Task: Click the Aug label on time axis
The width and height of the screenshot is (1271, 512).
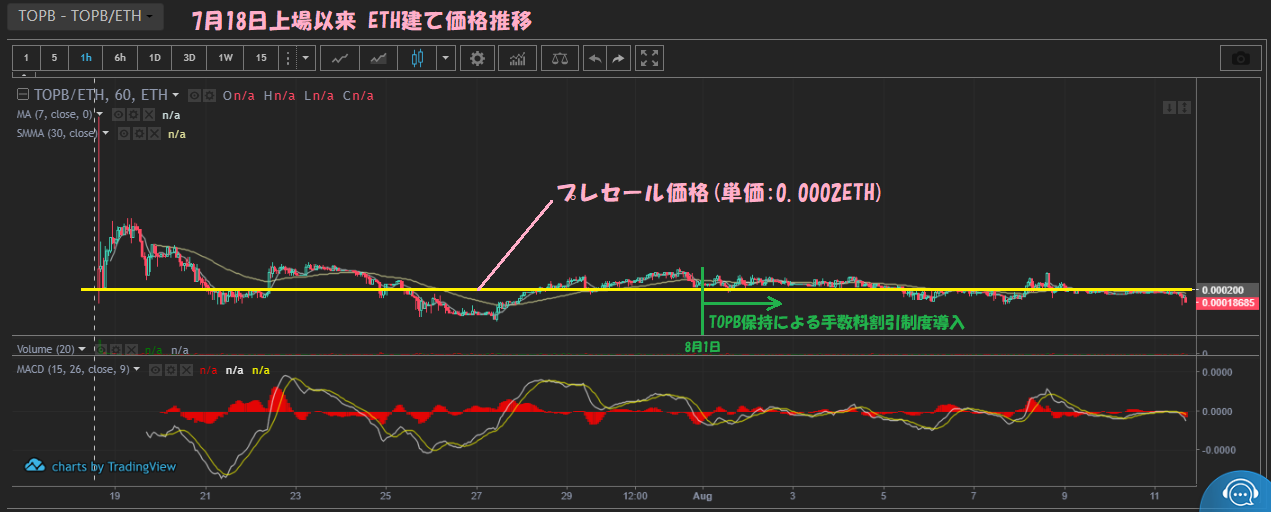Action: pyautogui.click(x=703, y=495)
